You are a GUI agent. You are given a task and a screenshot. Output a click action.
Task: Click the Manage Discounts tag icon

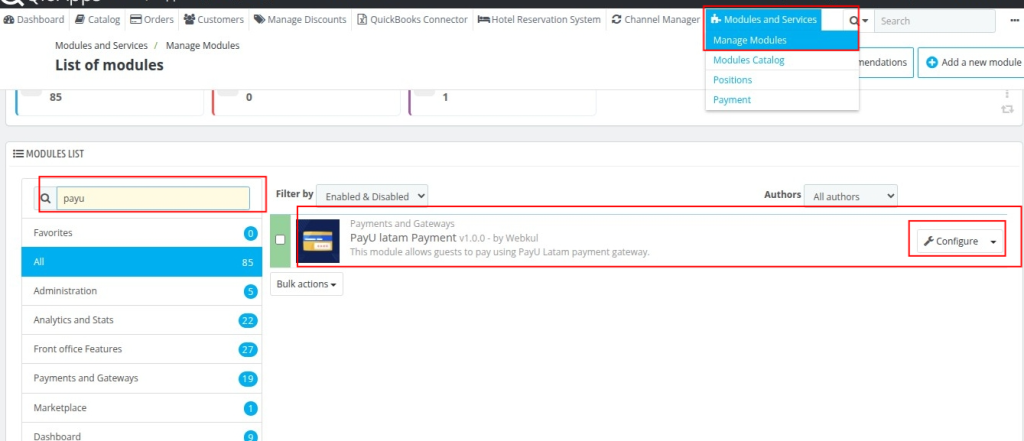(259, 20)
